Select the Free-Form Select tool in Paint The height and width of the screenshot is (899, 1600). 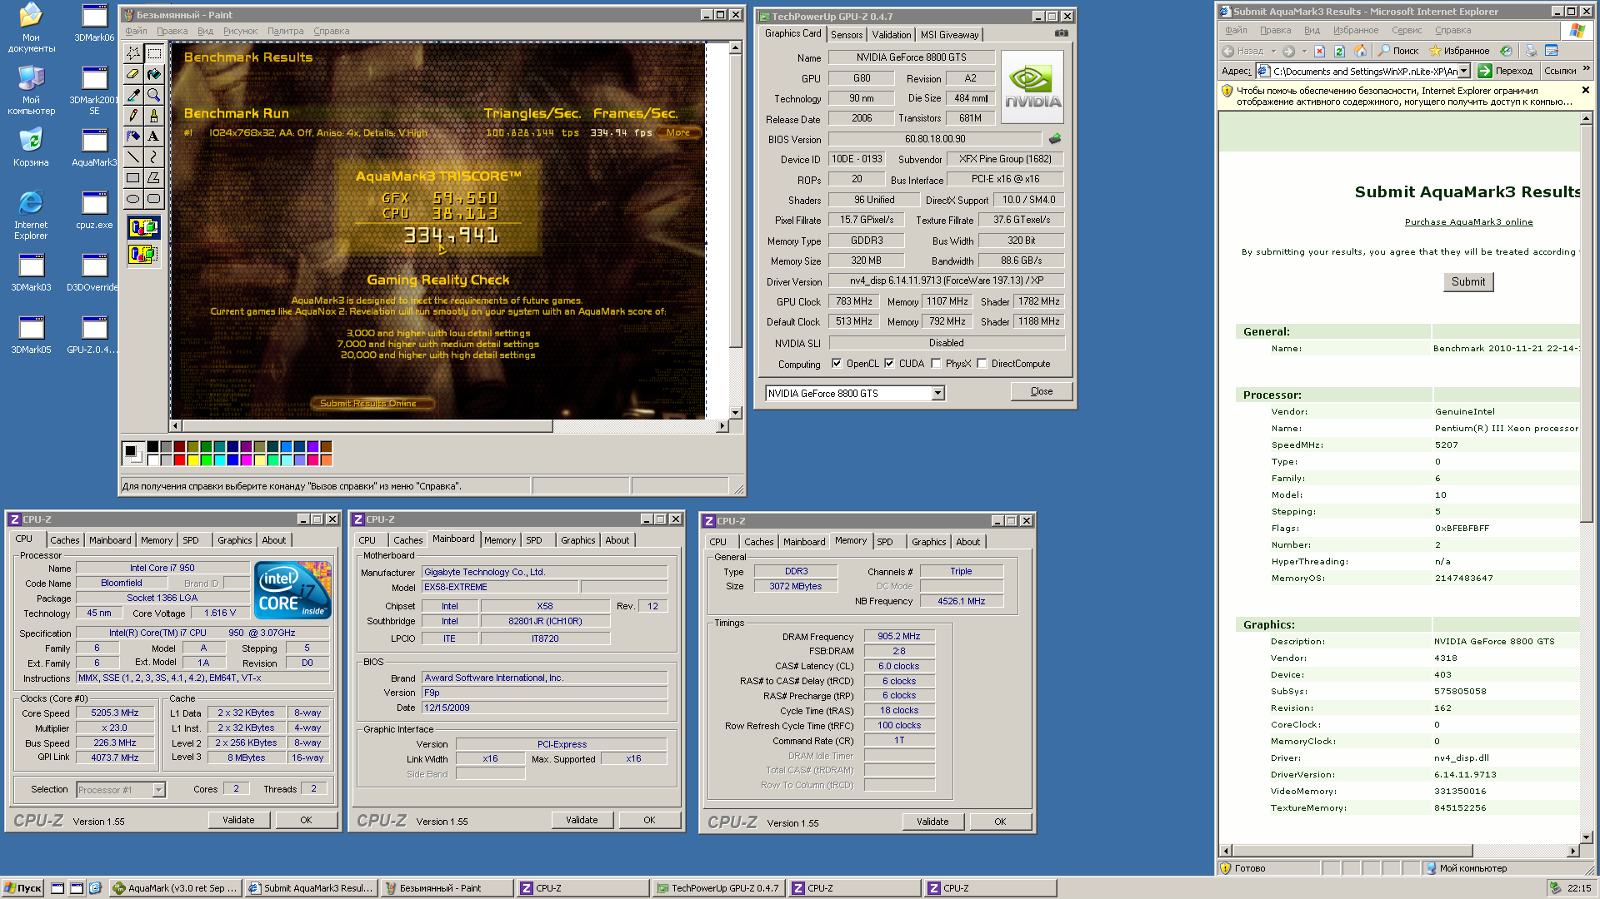click(133, 52)
